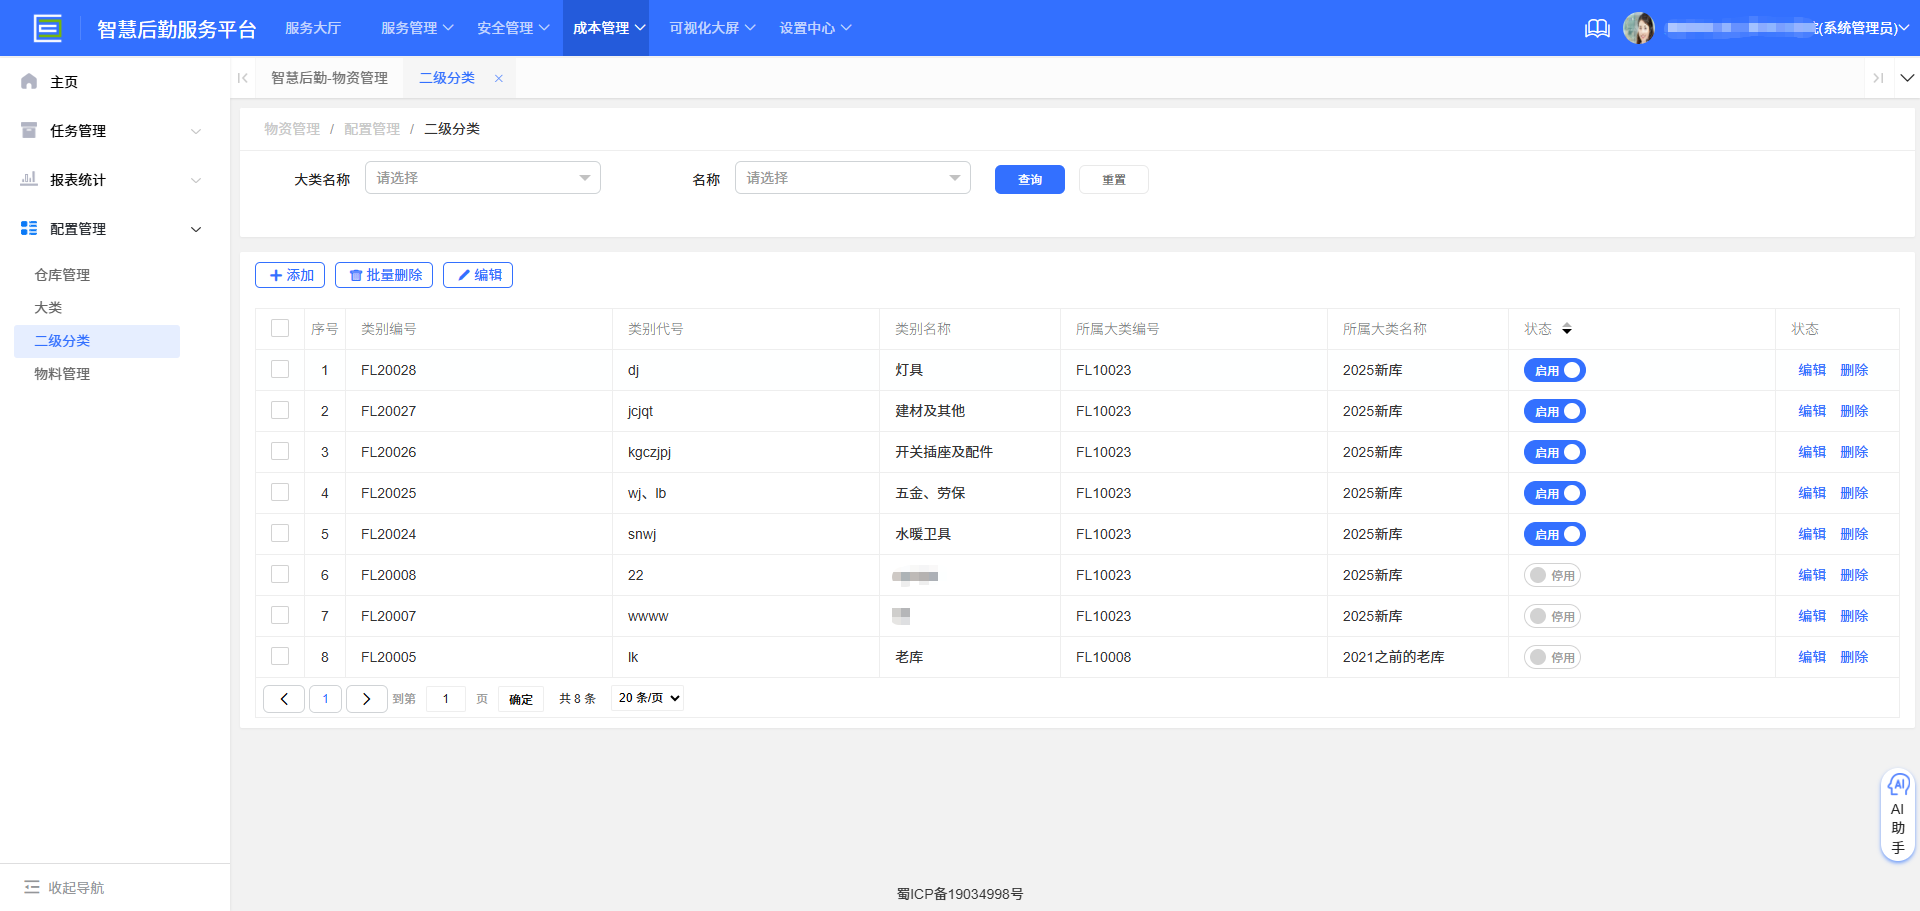1920x911 pixels.
Task: Change page size via 20条/页 dropdown
Action: (646, 698)
